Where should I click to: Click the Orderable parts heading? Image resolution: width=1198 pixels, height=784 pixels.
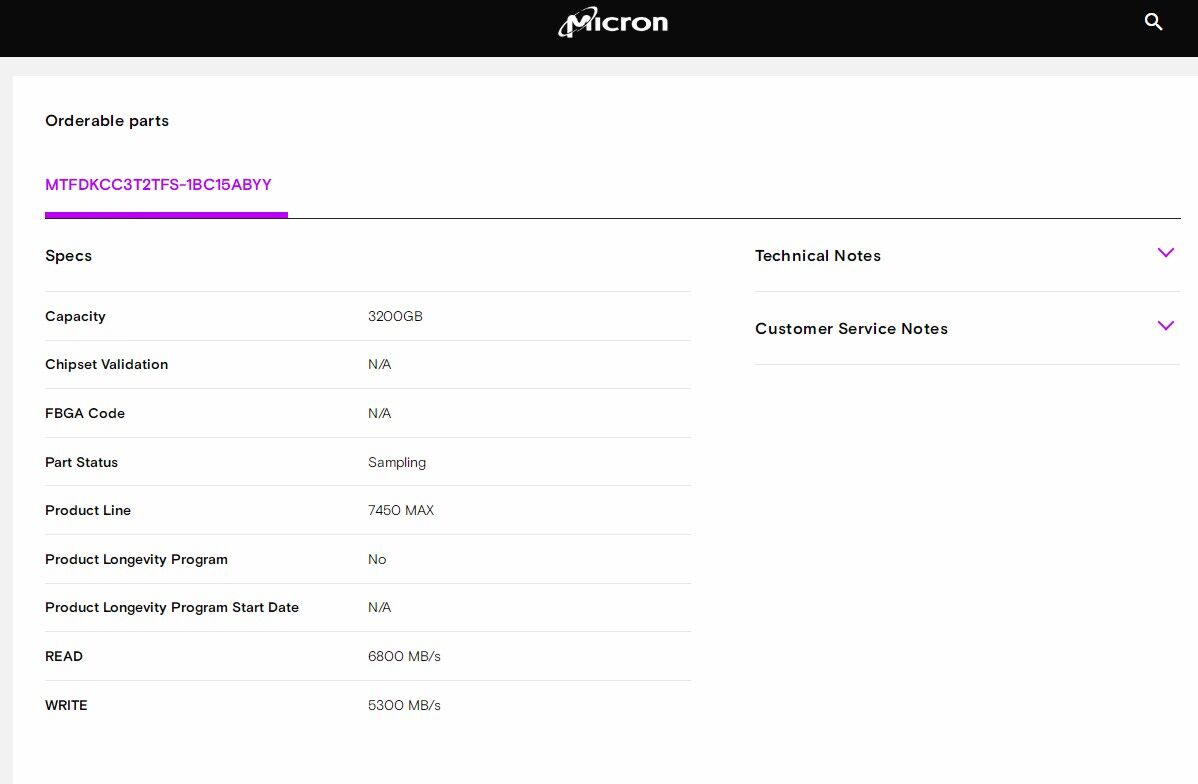[x=107, y=121]
